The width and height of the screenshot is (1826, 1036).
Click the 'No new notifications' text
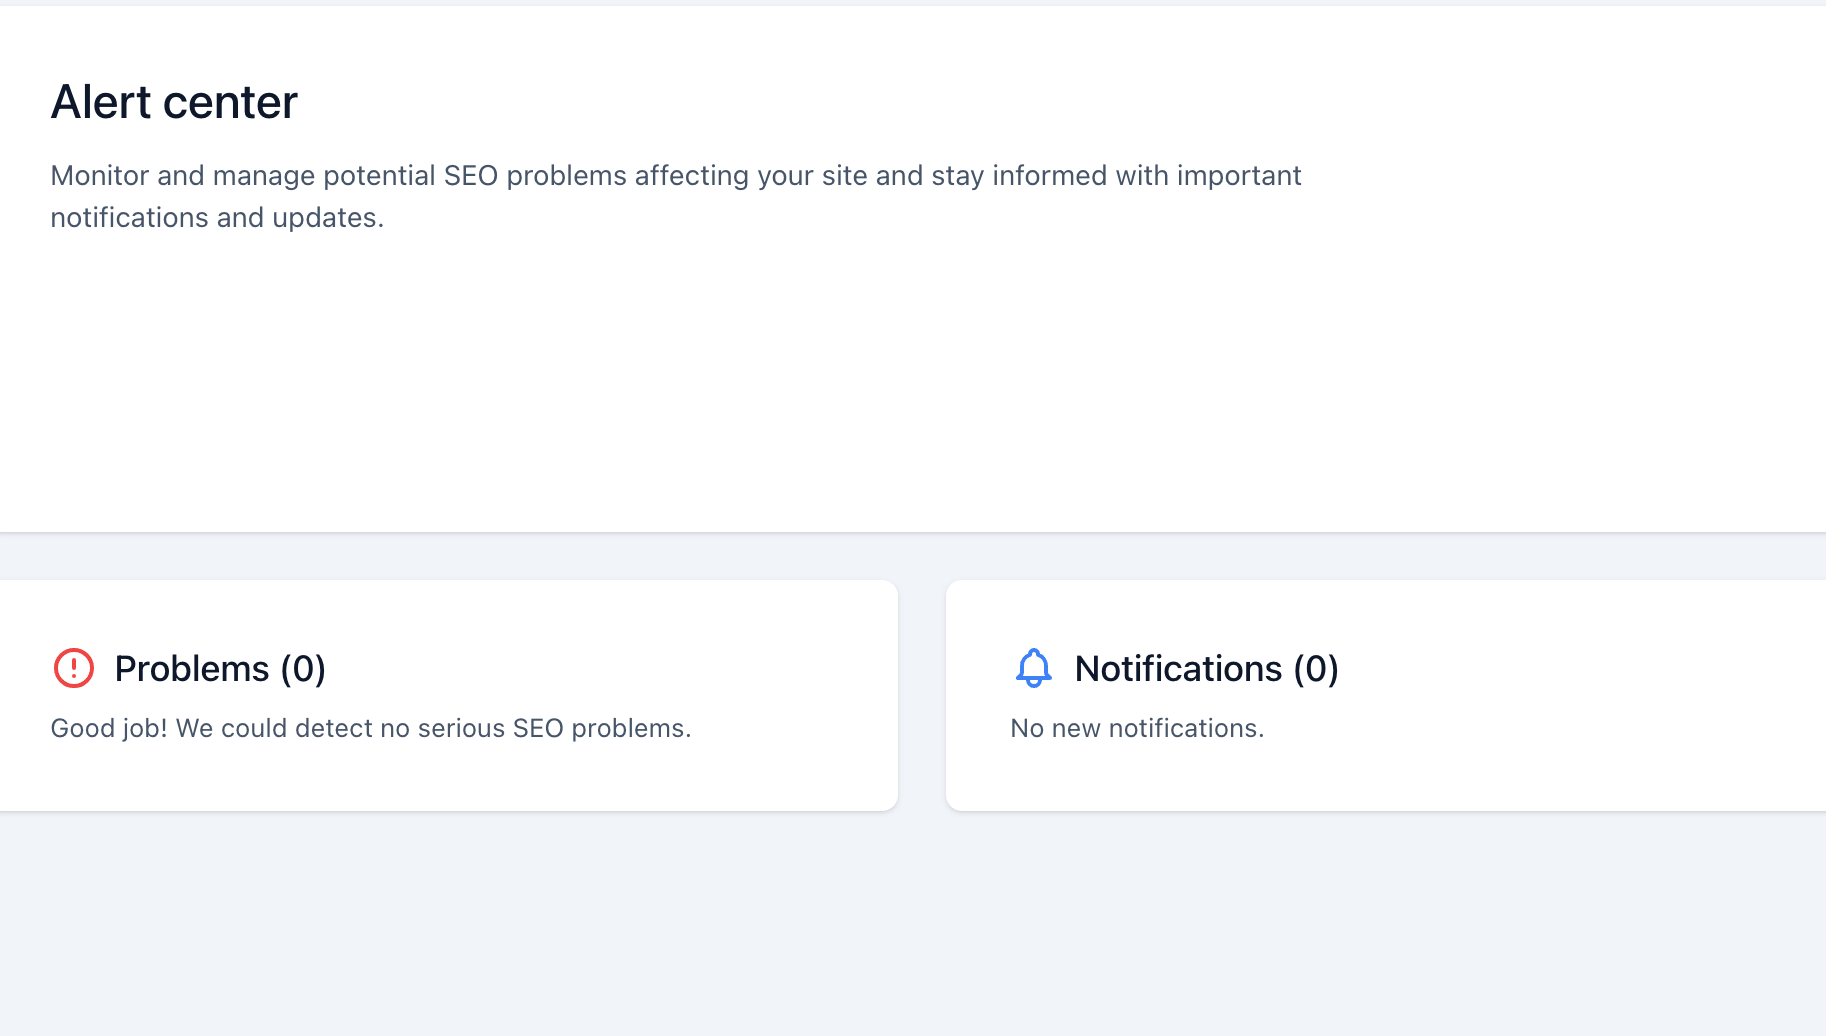click(1137, 728)
